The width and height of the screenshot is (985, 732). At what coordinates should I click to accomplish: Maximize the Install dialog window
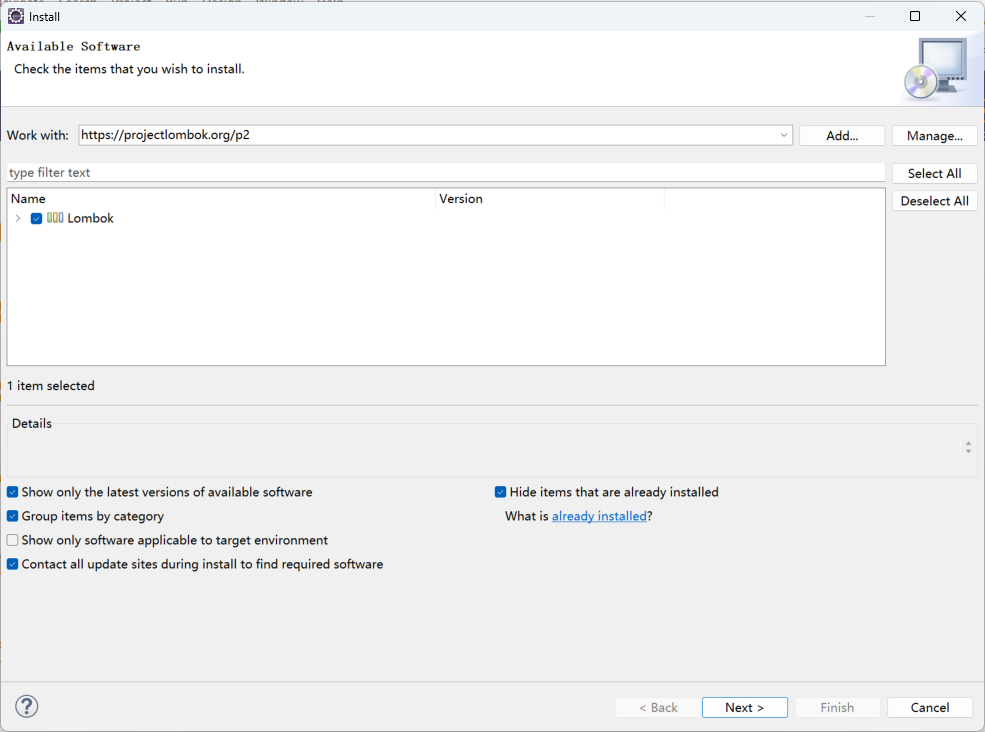click(x=915, y=16)
